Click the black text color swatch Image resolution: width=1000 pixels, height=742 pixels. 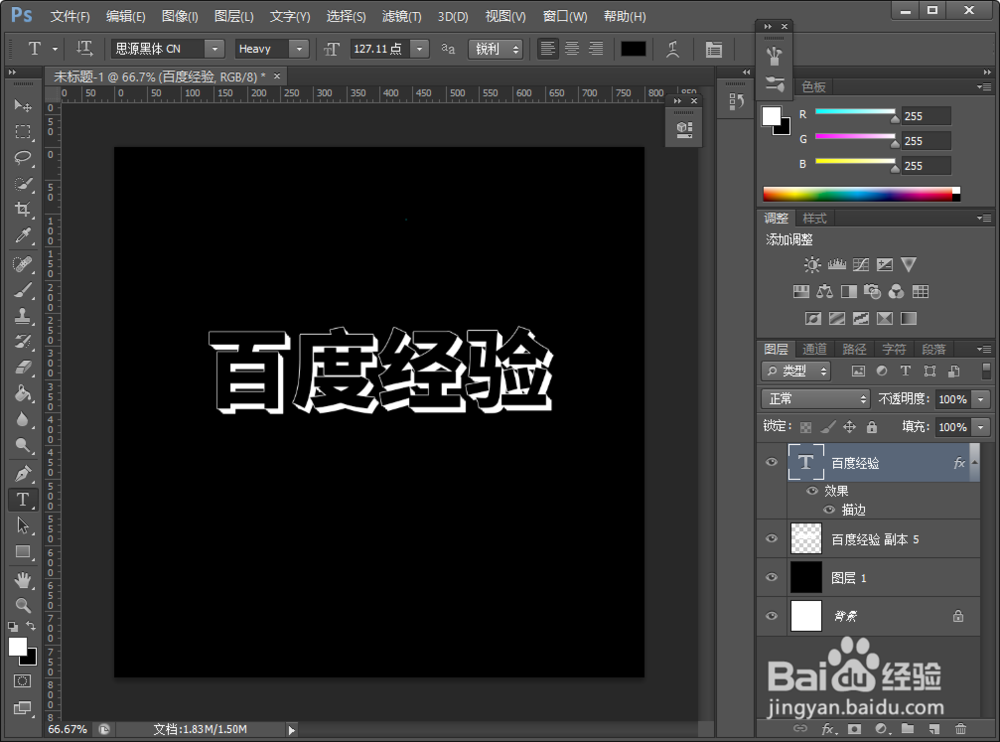click(633, 49)
